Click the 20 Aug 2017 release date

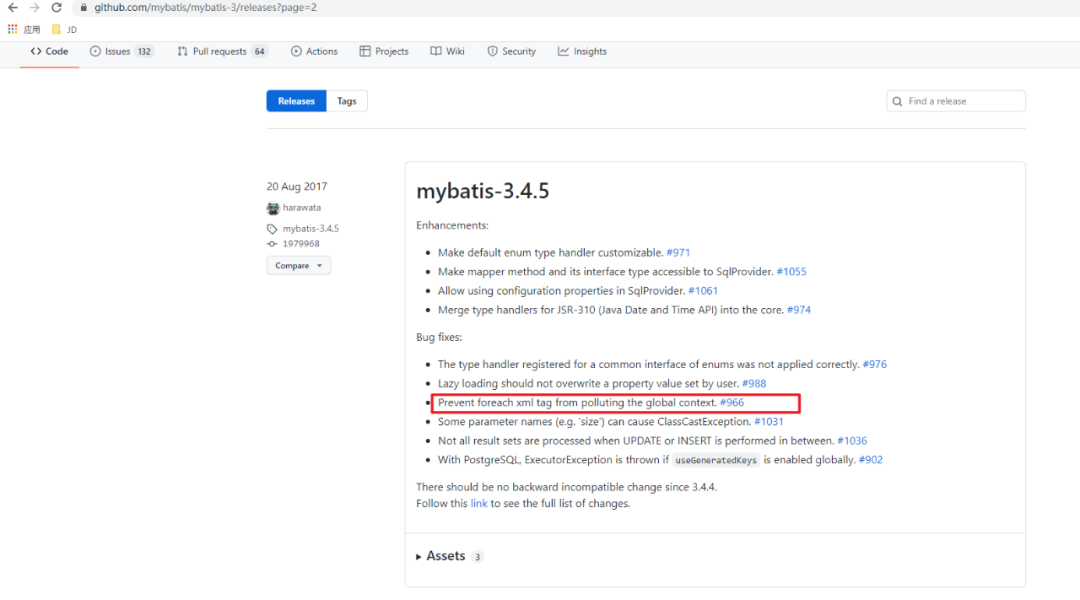pos(297,187)
